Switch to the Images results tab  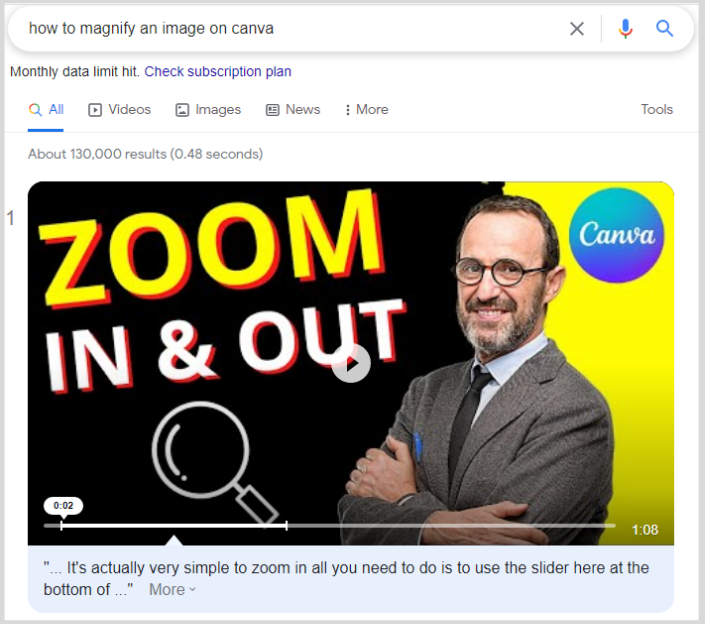pyautogui.click(x=208, y=110)
